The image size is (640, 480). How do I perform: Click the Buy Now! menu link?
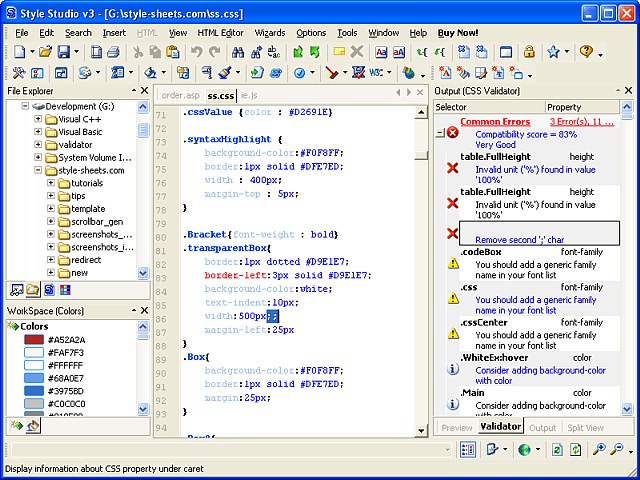[458, 33]
